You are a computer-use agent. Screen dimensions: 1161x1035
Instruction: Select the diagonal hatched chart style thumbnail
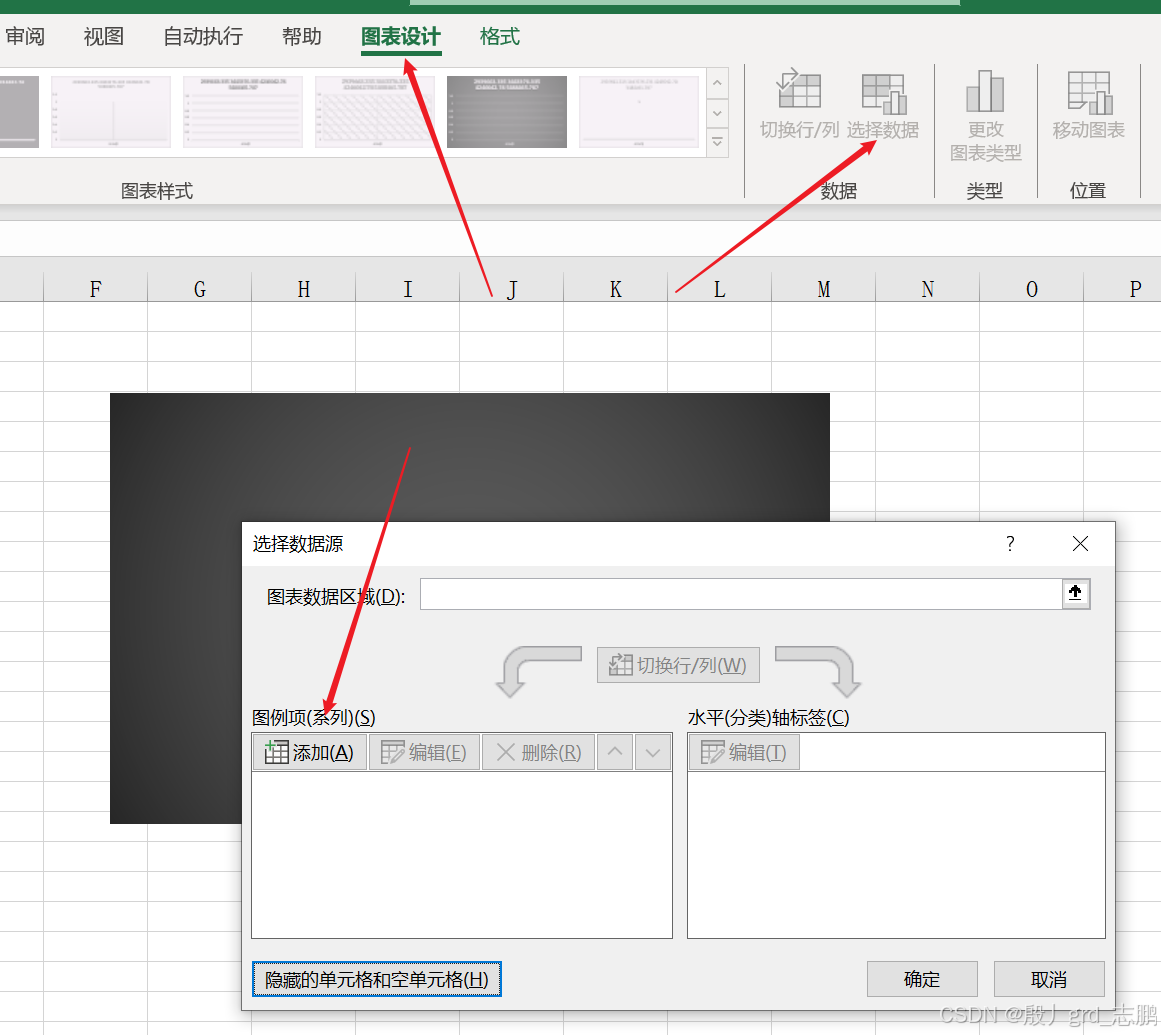click(375, 112)
